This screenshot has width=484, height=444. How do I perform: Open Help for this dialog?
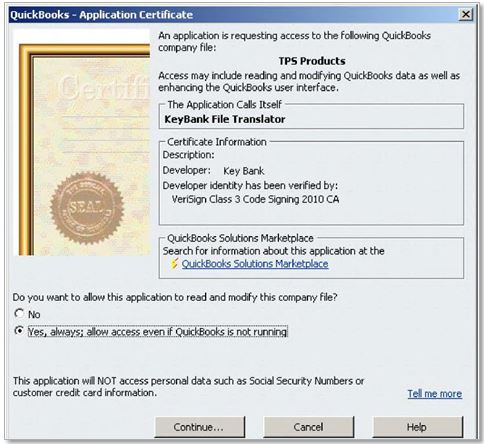pyautogui.click(x=418, y=427)
